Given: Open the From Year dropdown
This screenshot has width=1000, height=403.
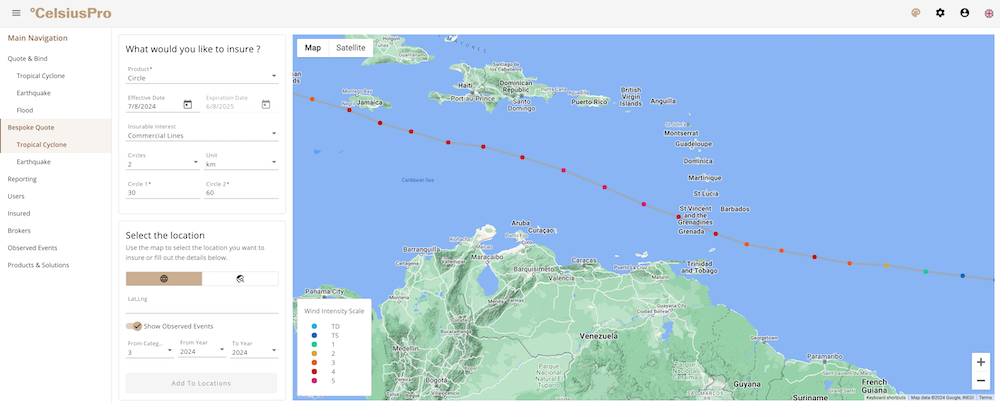Looking at the screenshot, I should click(201, 351).
